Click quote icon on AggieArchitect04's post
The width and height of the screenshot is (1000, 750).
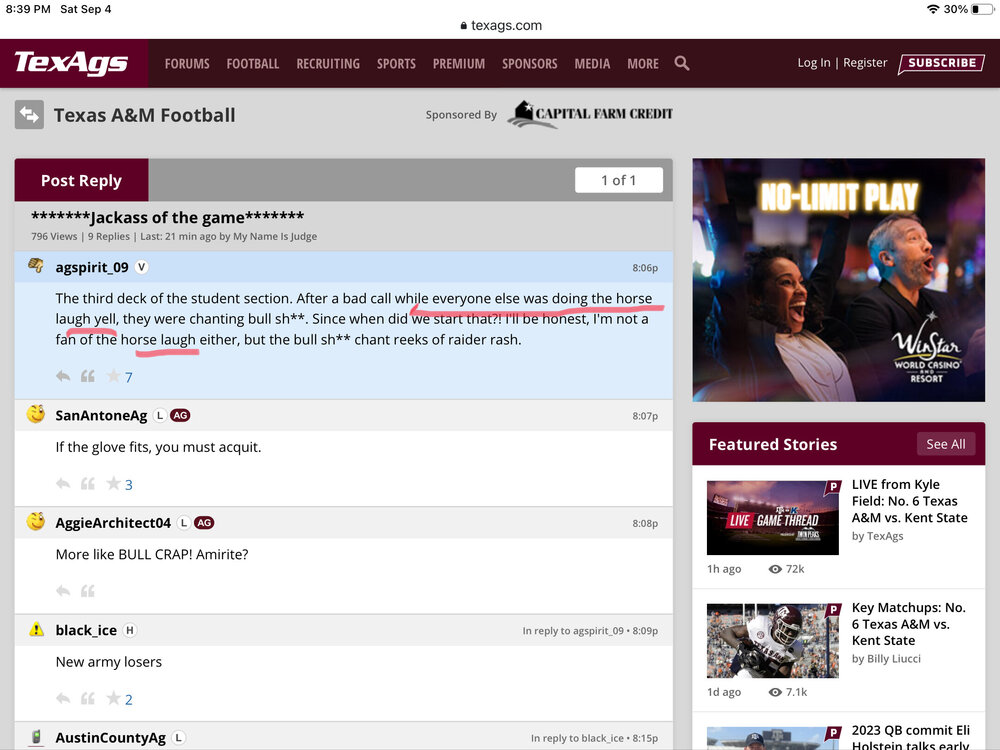88,591
